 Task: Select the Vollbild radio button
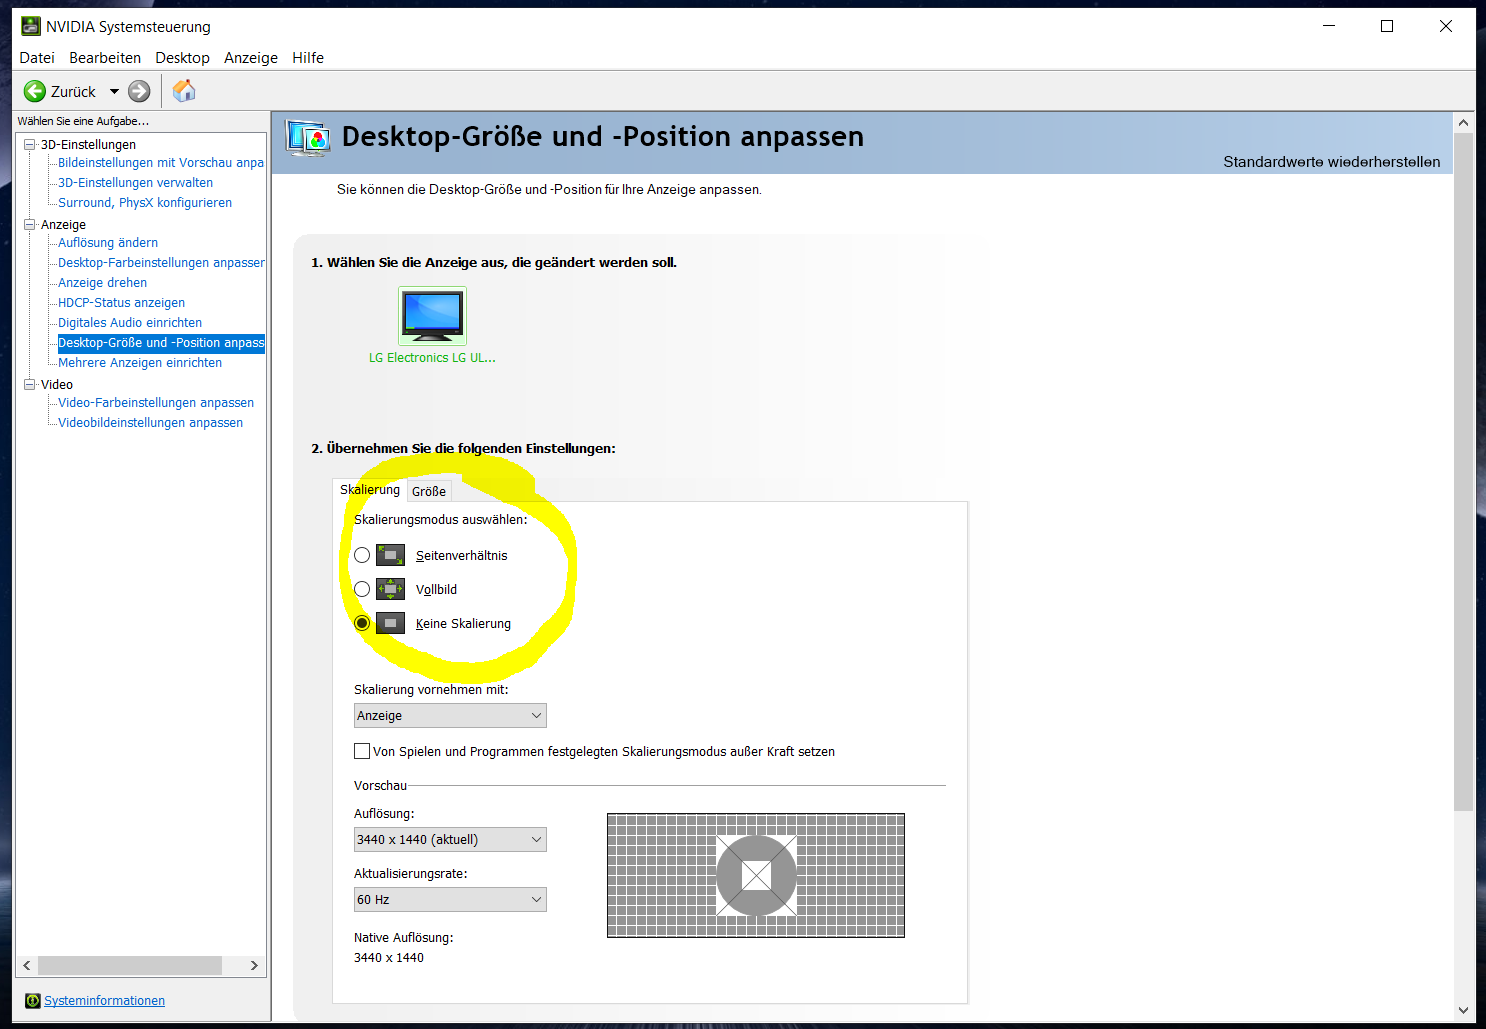[x=362, y=589]
